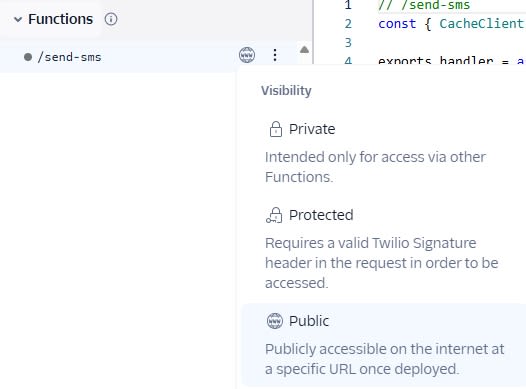The height and width of the screenshot is (389, 526).
Task: Click the '// /send-sms' comment in editor
Action: tap(424, 5)
